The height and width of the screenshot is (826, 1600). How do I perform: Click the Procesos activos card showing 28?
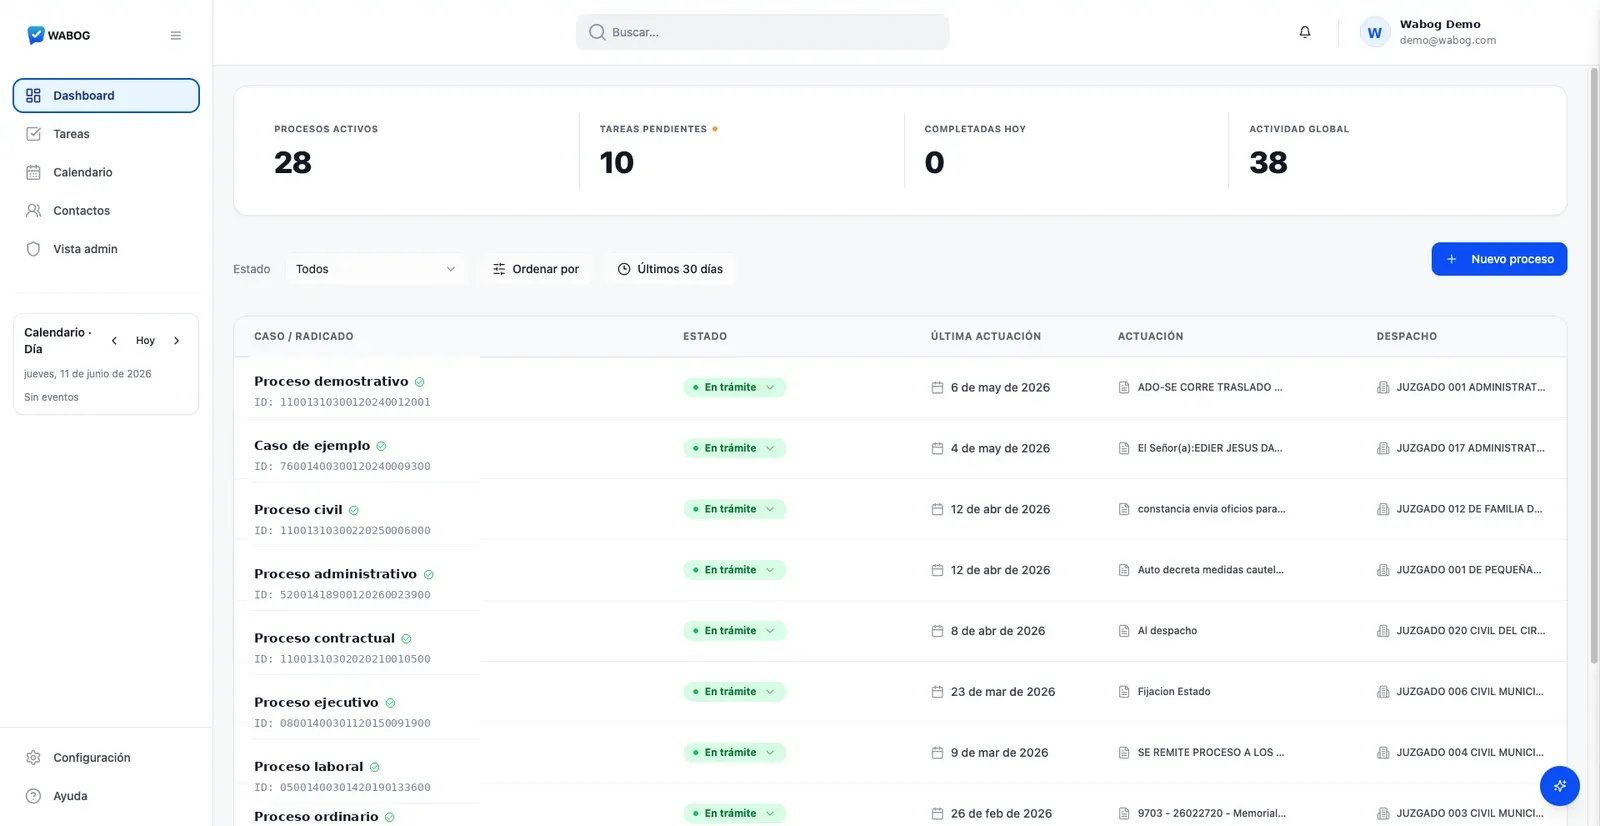point(416,150)
